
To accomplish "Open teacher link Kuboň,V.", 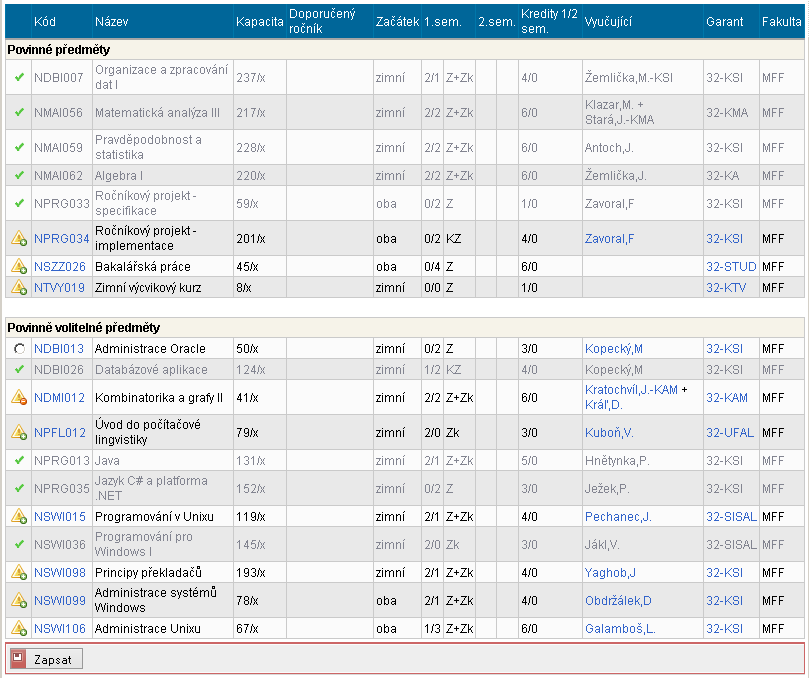I will coord(610,433).
